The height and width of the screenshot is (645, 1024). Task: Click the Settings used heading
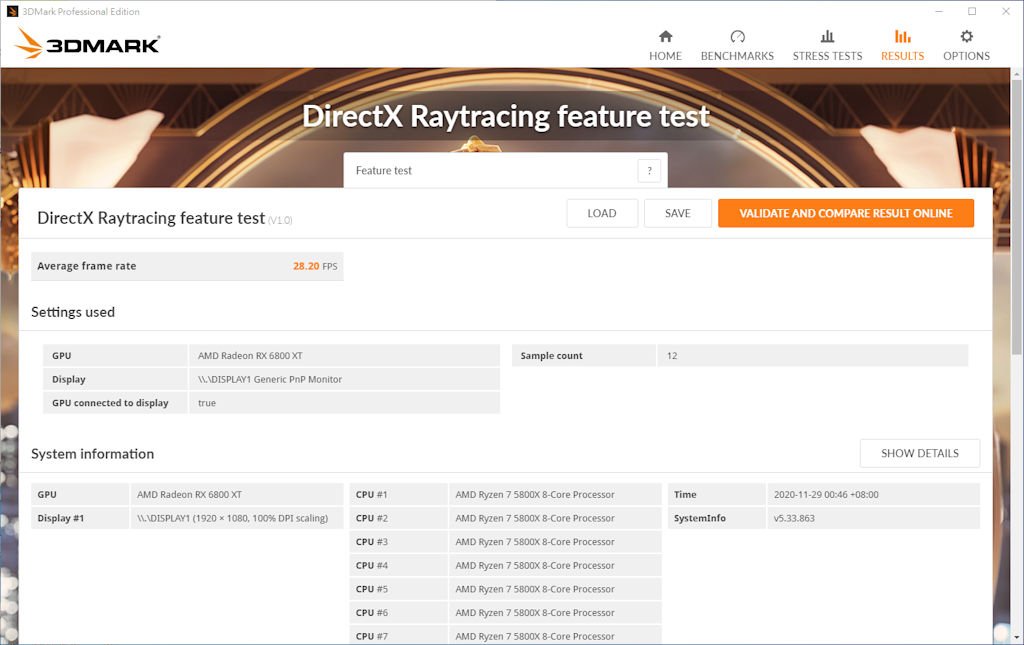[x=72, y=312]
